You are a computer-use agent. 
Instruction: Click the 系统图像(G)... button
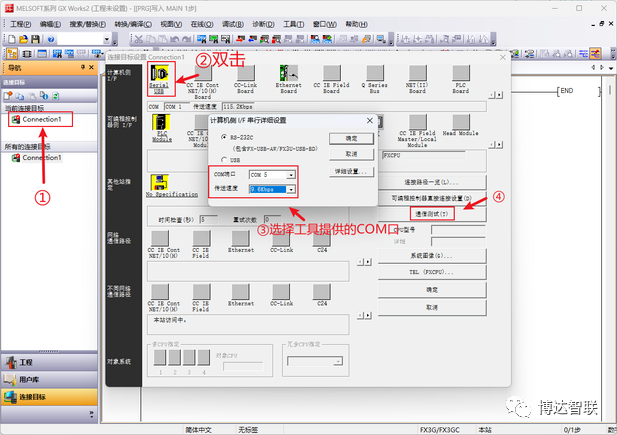coord(432,256)
